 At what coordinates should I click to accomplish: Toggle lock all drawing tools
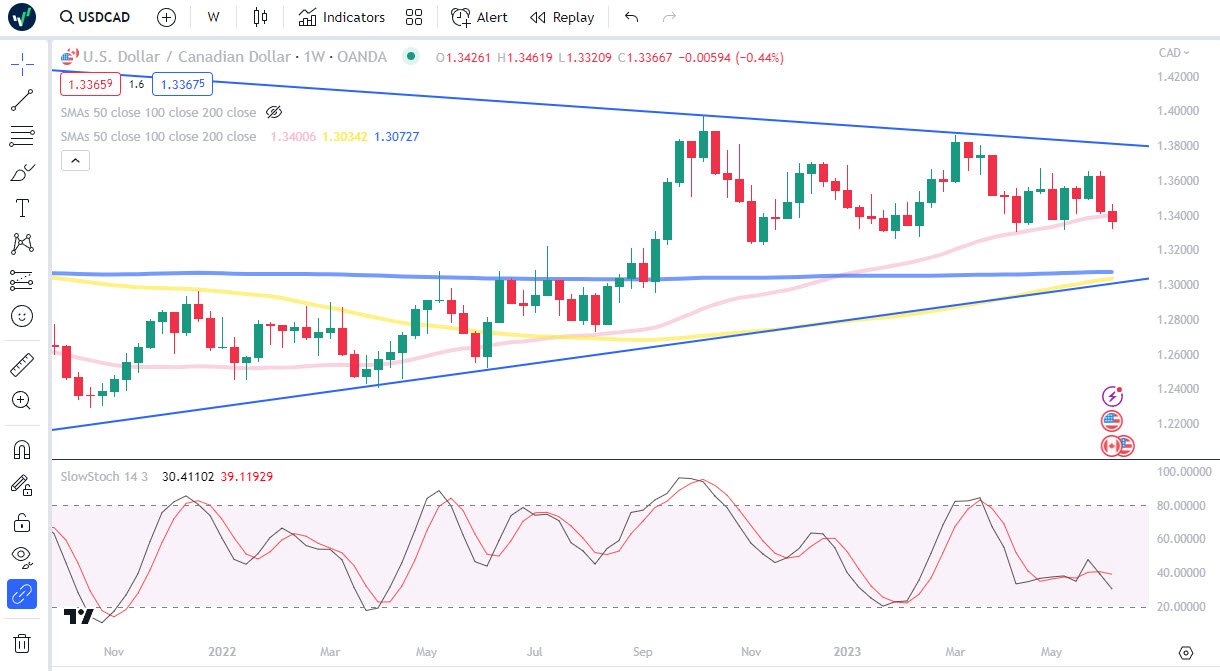tap(22, 522)
